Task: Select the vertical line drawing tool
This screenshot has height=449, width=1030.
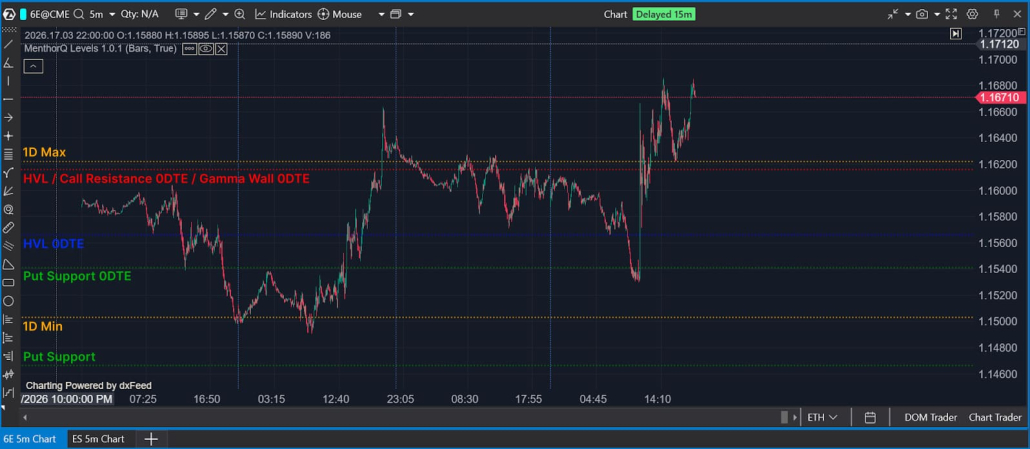Action: pos(9,81)
